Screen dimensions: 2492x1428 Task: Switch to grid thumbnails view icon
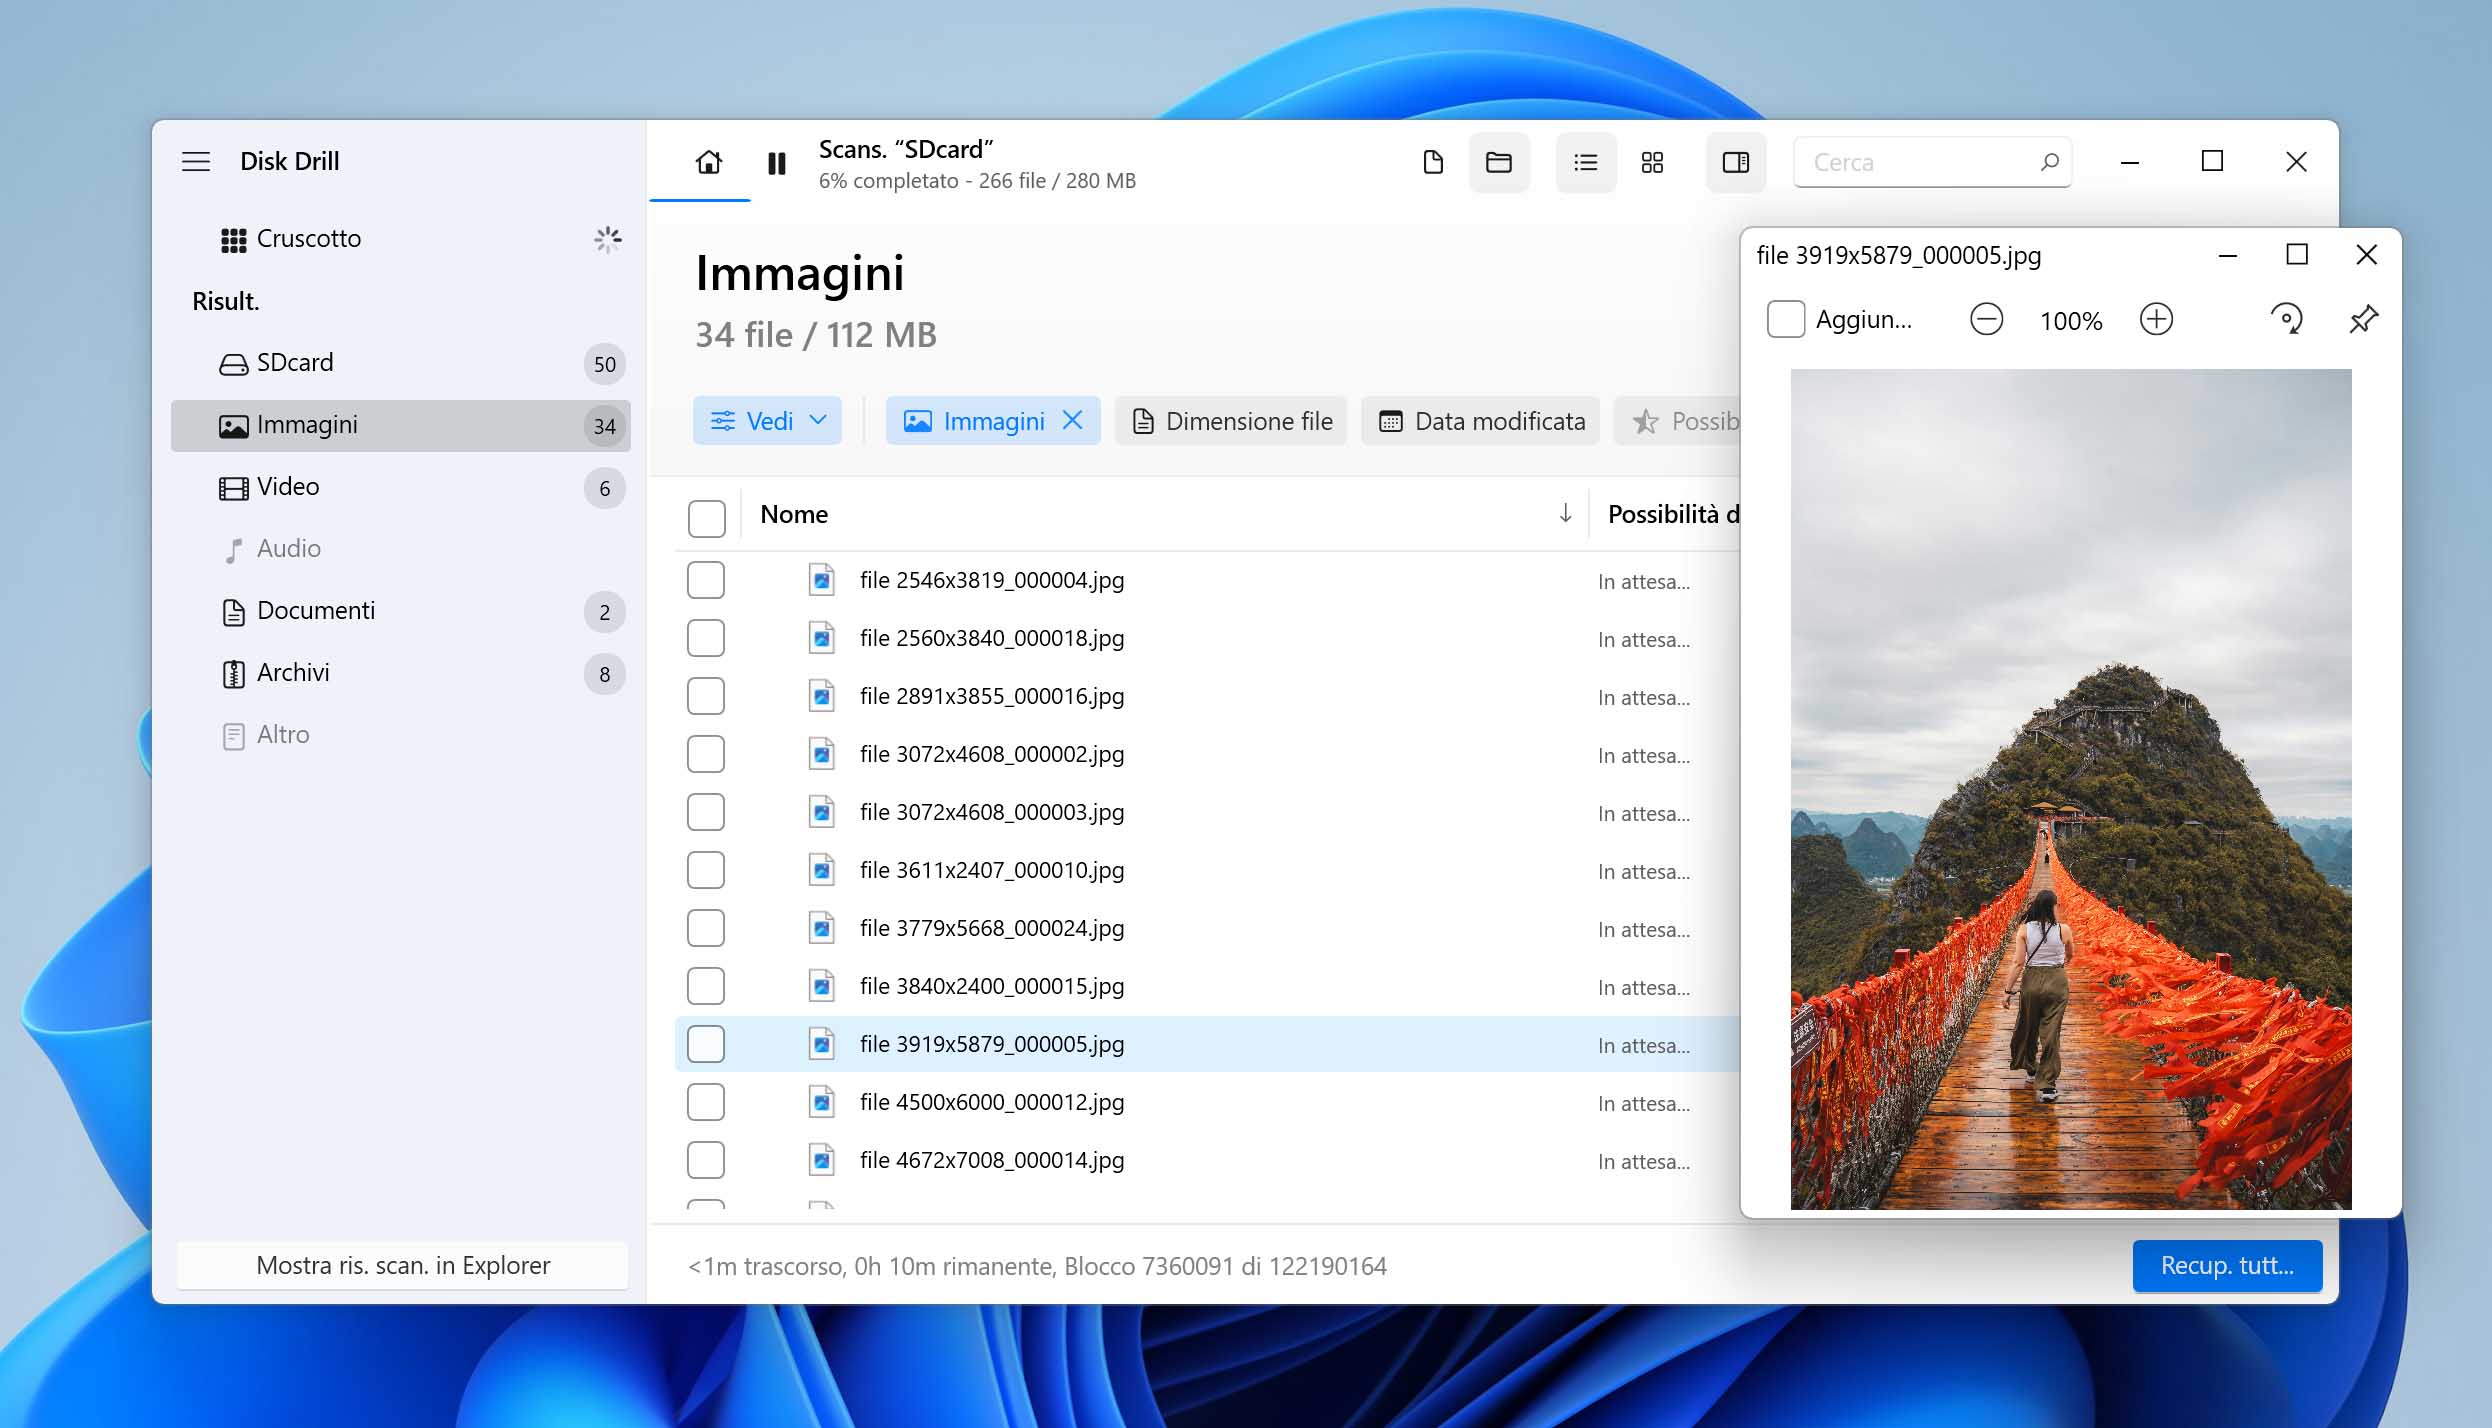click(x=1652, y=162)
